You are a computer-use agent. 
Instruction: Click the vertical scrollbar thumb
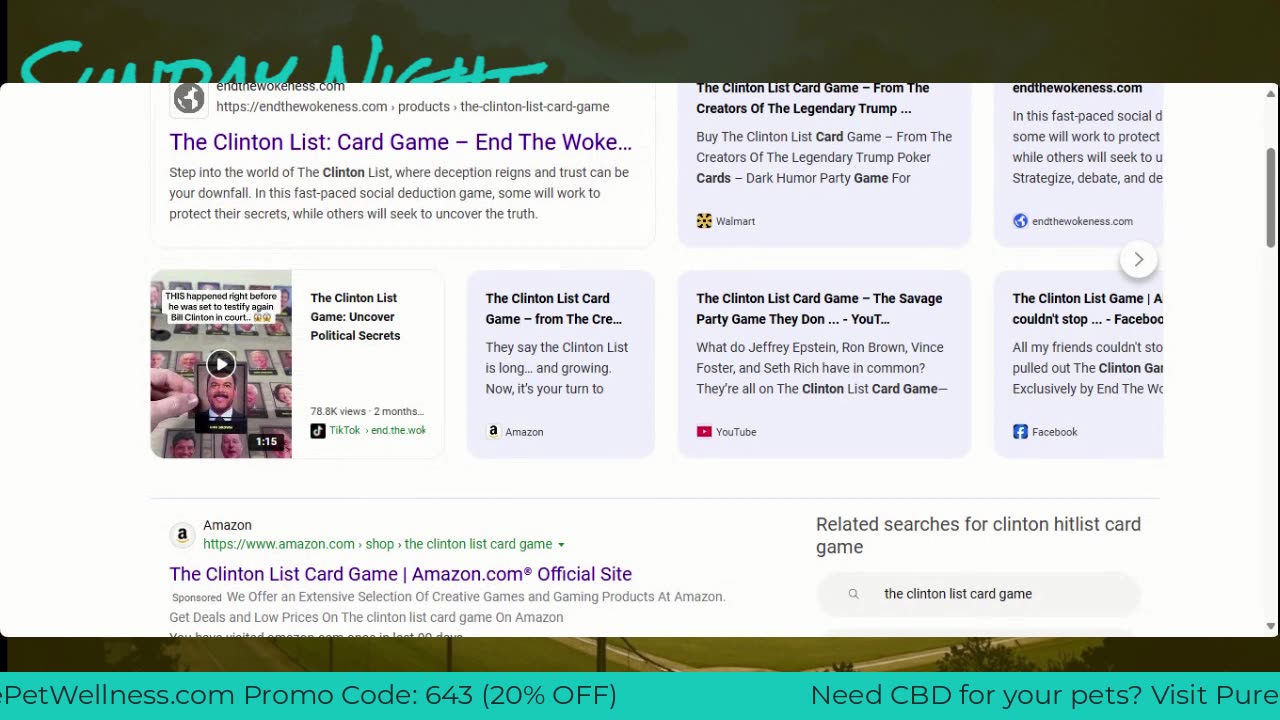point(1271,197)
